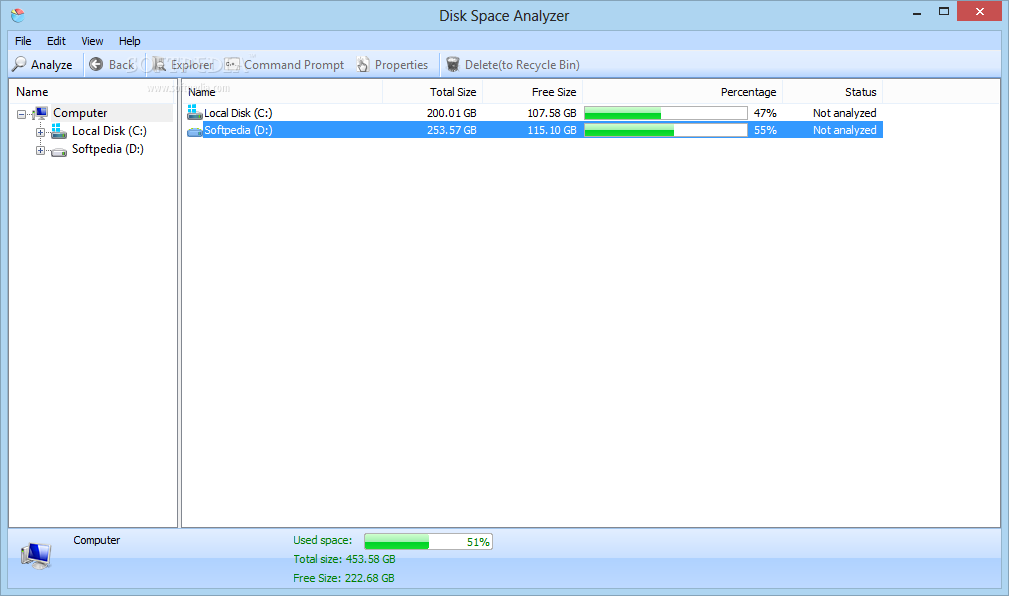
Task: Click the Local Disk (C:) tree drive icon
Action: coord(59,131)
